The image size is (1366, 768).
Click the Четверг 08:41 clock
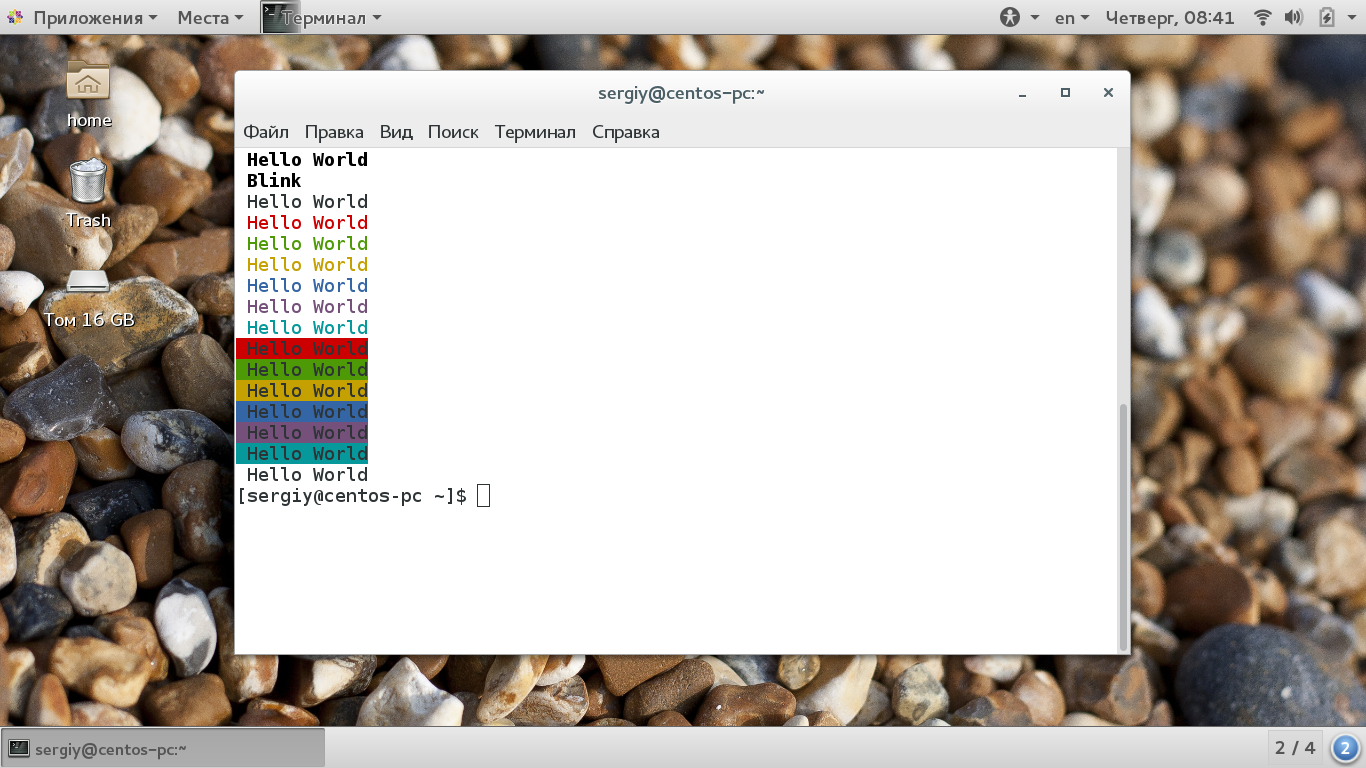[1170, 17]
